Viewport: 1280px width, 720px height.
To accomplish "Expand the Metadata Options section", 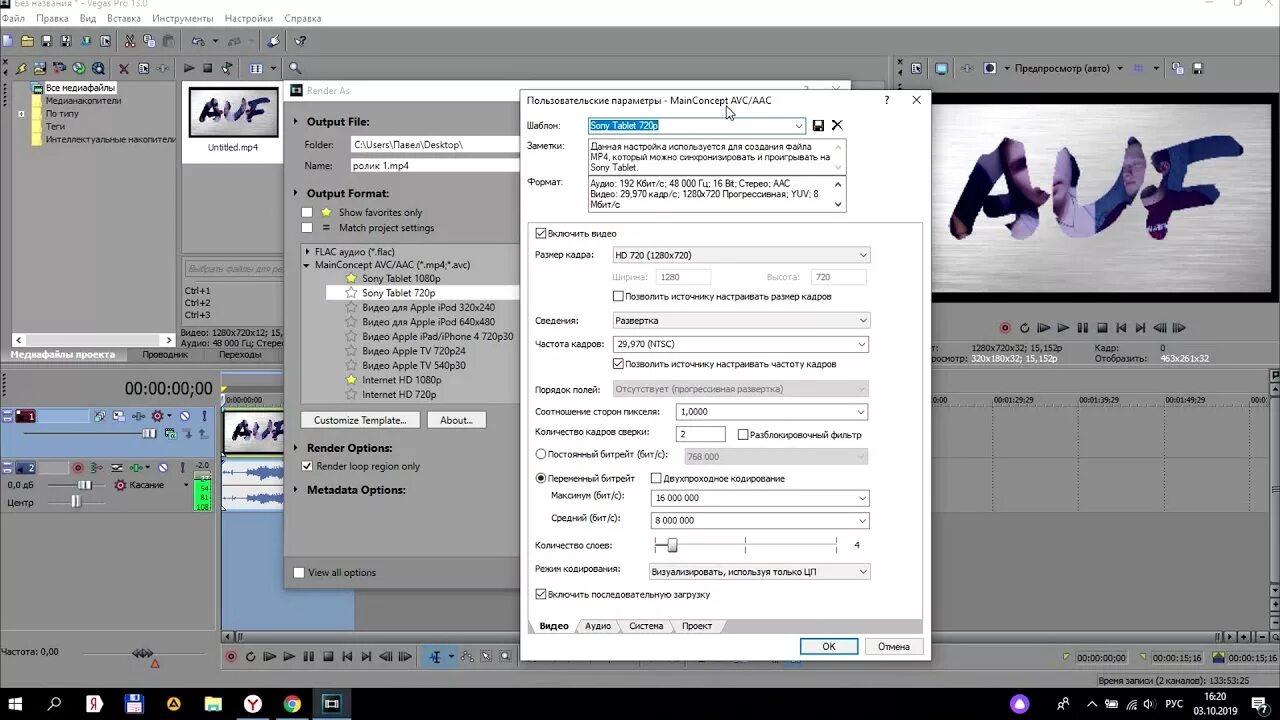I will 296,490.
